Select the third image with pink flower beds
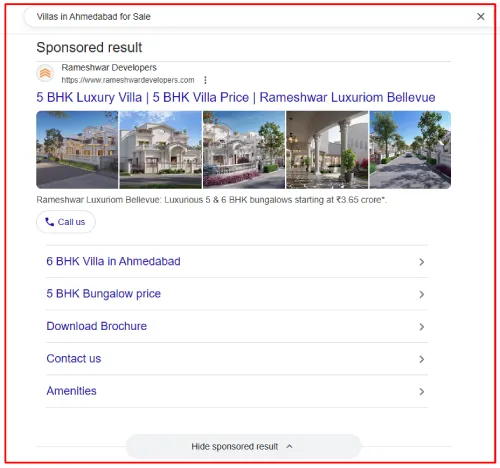This screenshot has width=500, height=468. (x=244, y=150)
